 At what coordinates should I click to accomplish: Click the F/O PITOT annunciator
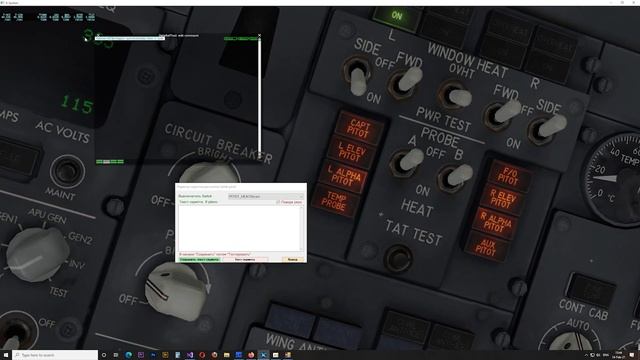509,176
